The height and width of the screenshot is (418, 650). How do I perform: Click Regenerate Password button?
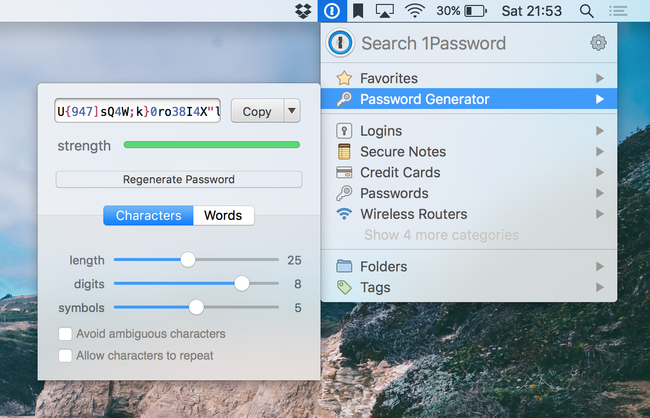(179, 180)
